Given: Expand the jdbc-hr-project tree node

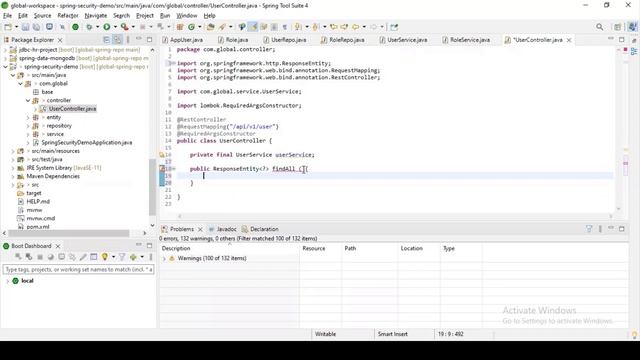Looking at the screenshot, I should click(x=5, y=50).
